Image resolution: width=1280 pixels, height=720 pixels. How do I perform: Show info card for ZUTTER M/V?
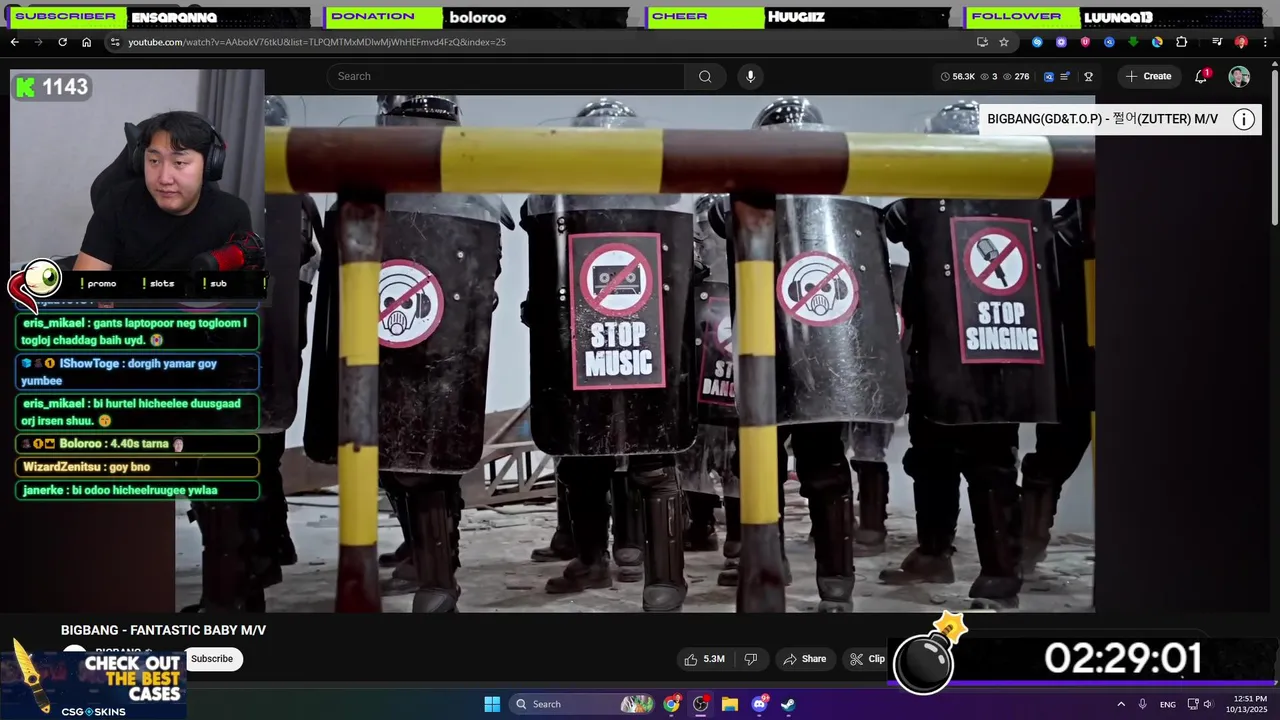point(1243,119)
